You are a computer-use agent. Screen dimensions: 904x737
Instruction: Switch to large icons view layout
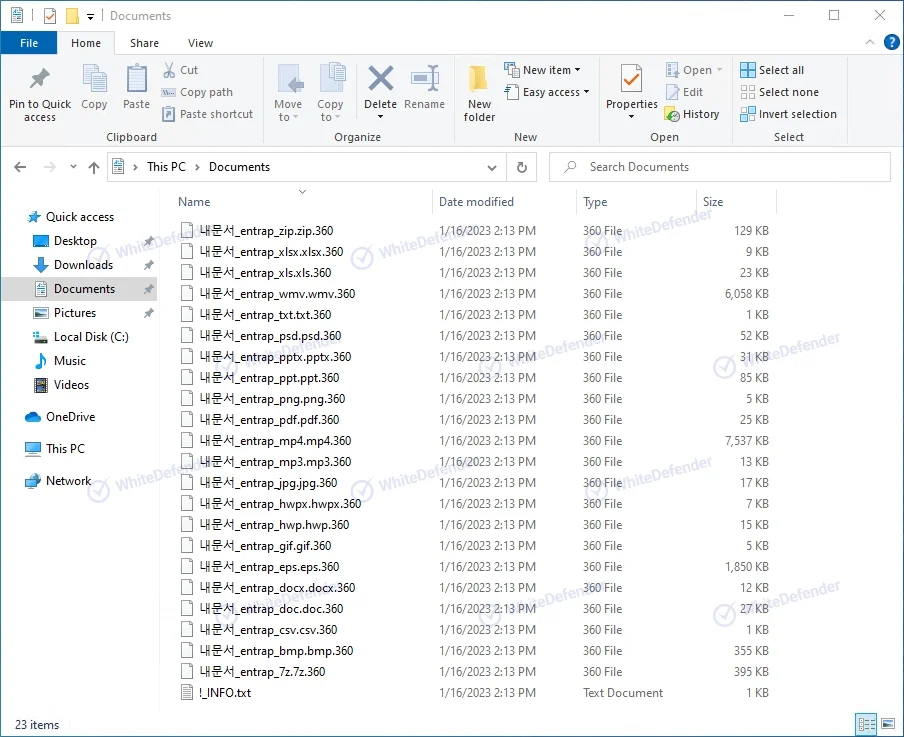887,724
